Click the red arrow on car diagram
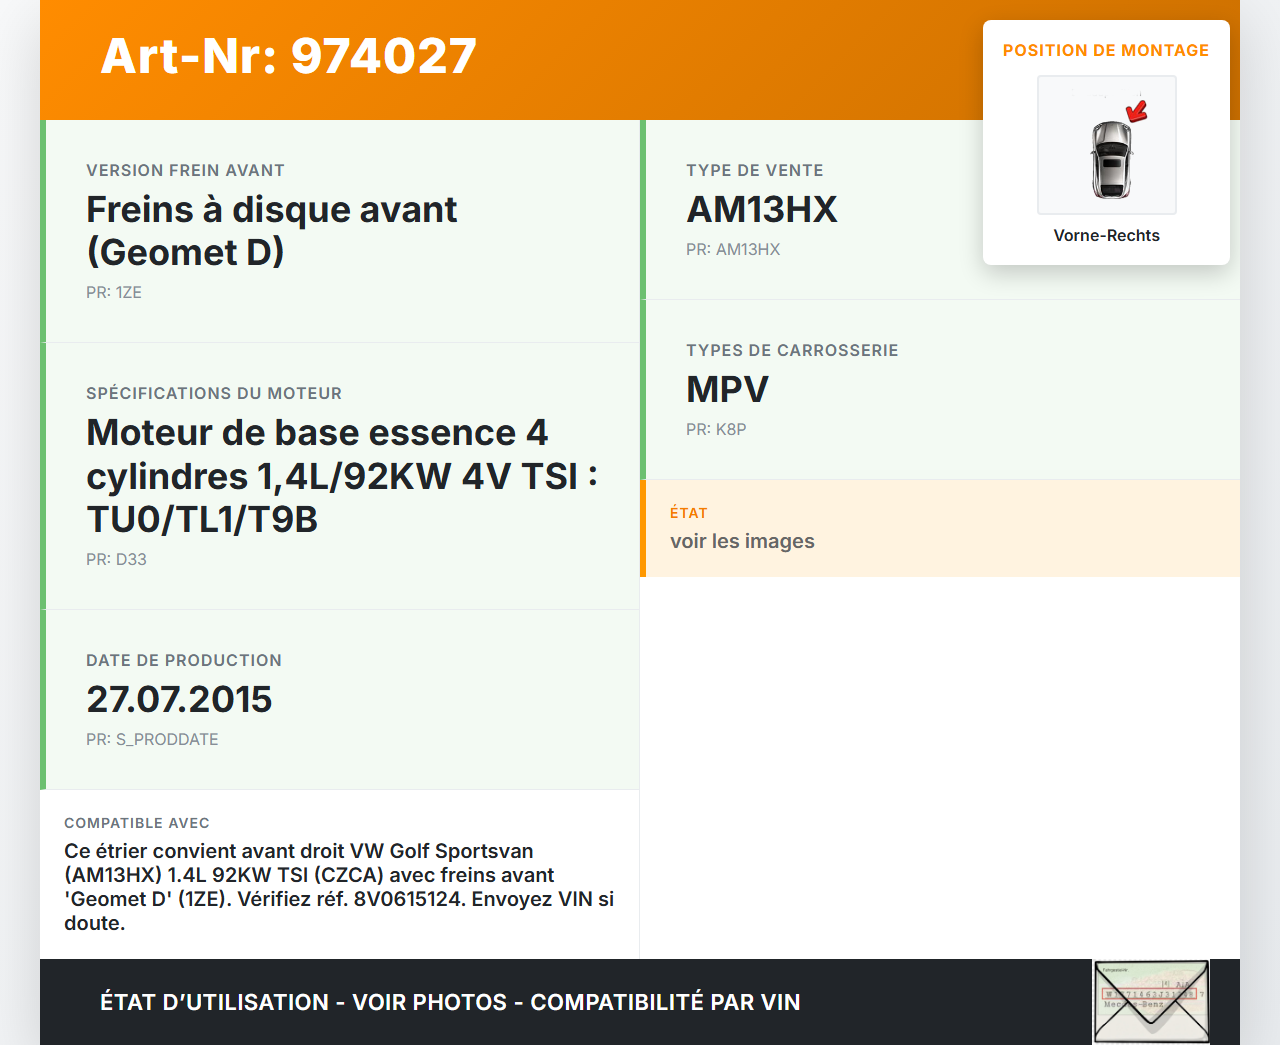This screenshot has width=1280, height=1046. [x=1137, y=110]
